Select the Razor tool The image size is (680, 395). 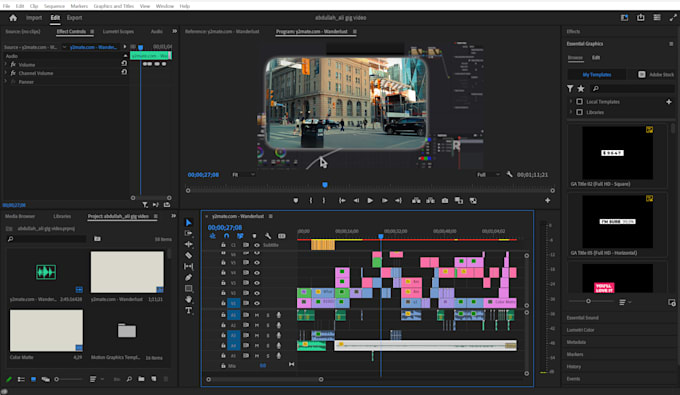click(189, 255)
